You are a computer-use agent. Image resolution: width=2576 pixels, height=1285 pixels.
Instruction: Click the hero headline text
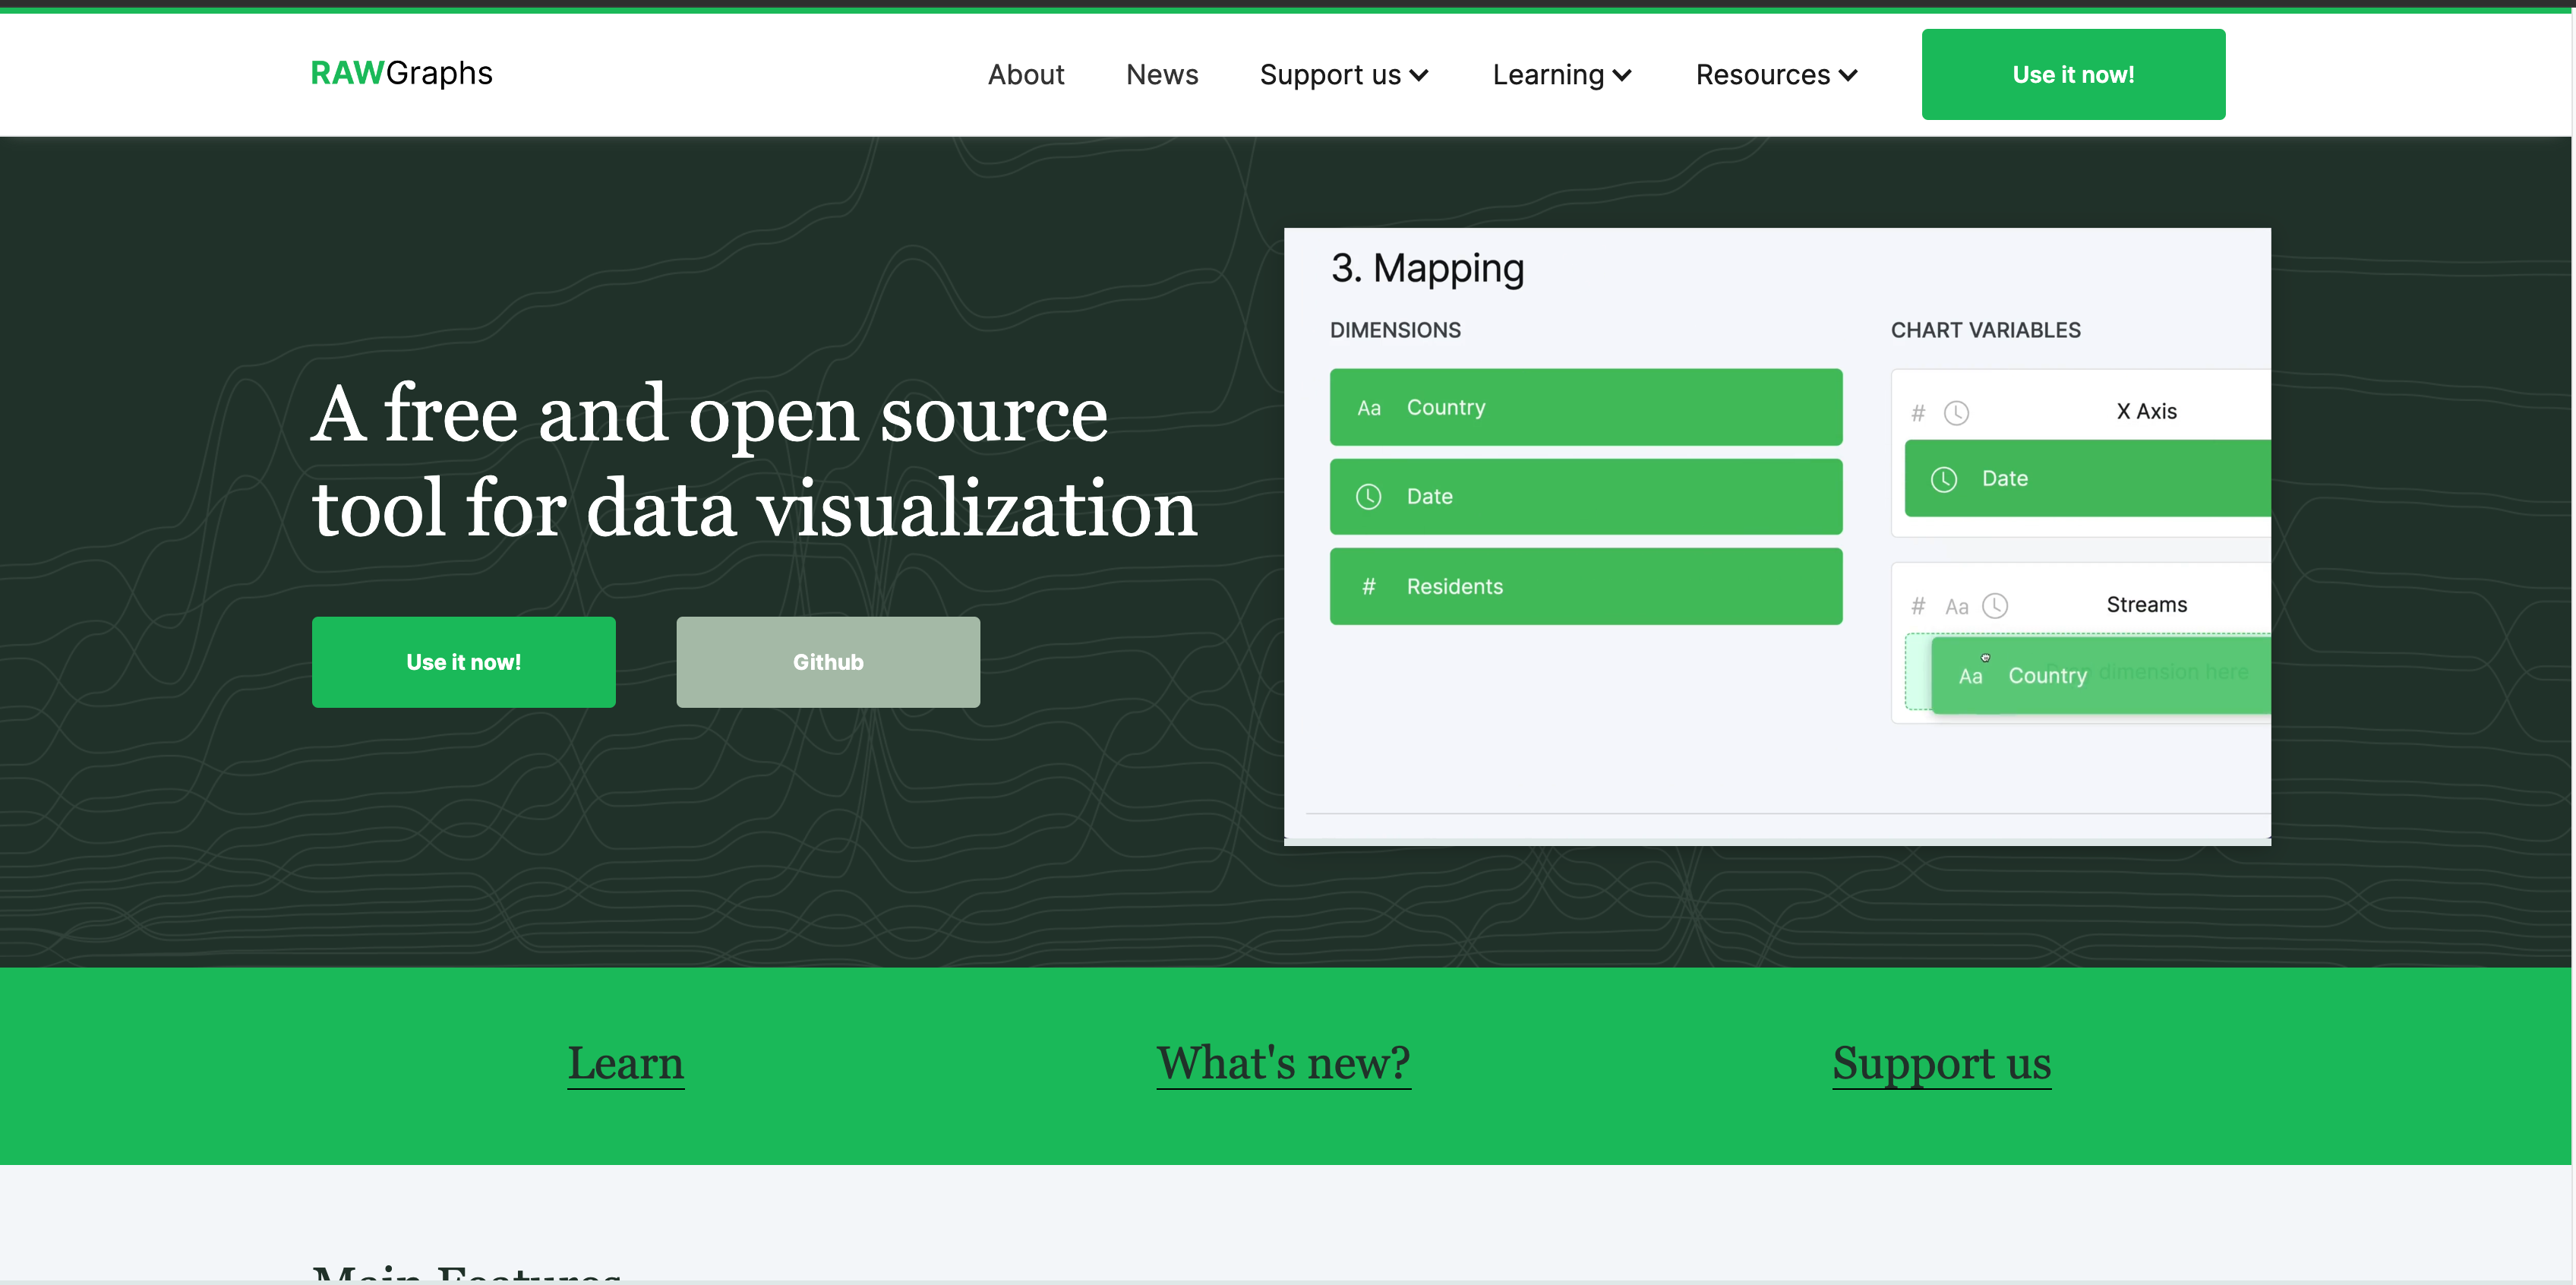(754, 460)
